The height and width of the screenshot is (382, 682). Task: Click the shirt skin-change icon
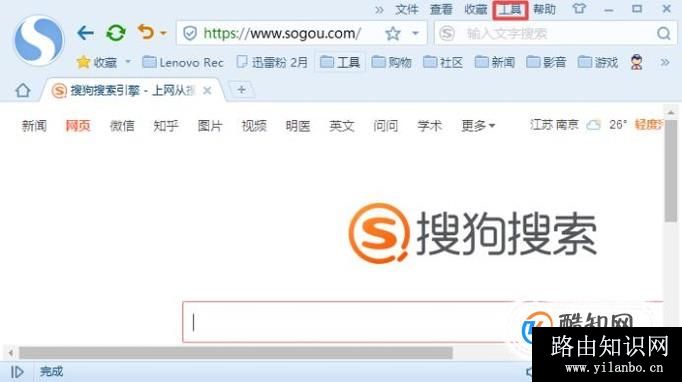(x=579, y=9)
